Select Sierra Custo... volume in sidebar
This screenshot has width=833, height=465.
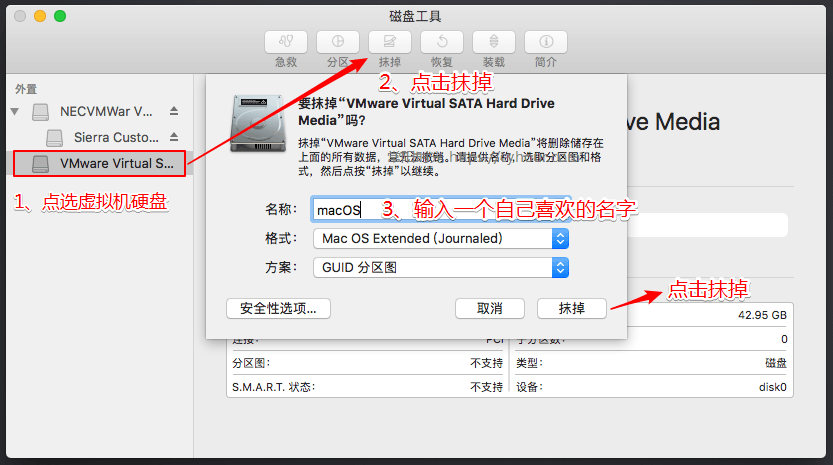click(100, 138)
